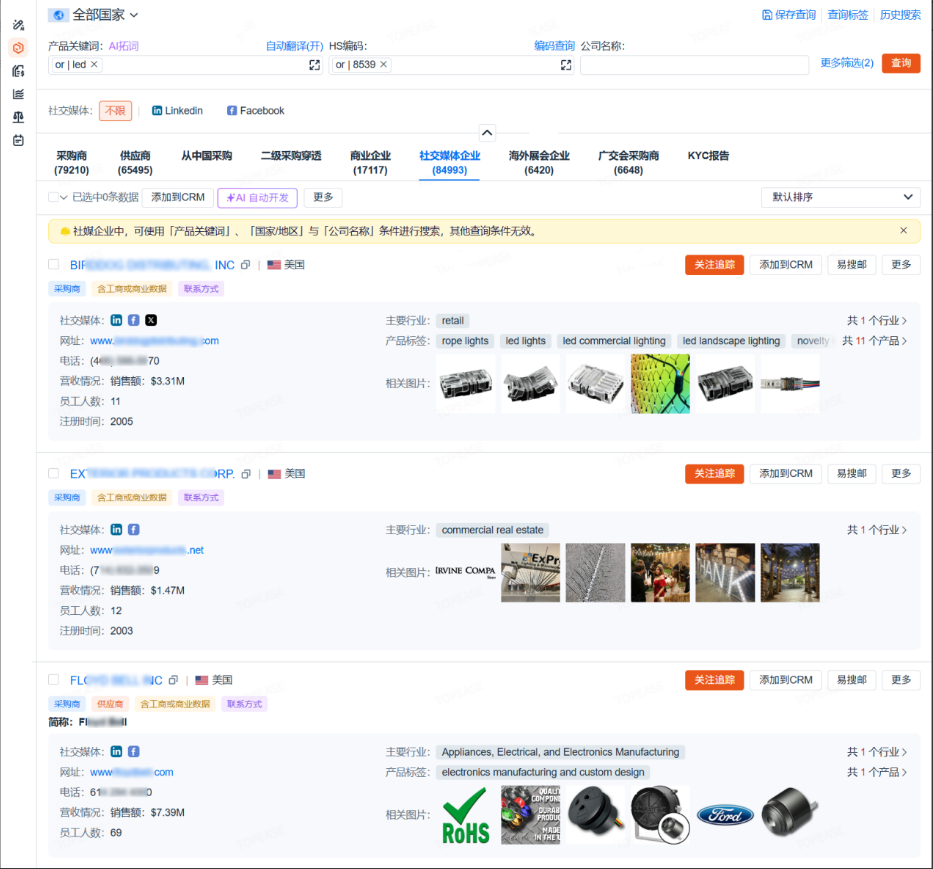Expand the product keyword input box icon
Image resolution: width=933 pixels, height=869 pixels.
[x=314, y=65]
